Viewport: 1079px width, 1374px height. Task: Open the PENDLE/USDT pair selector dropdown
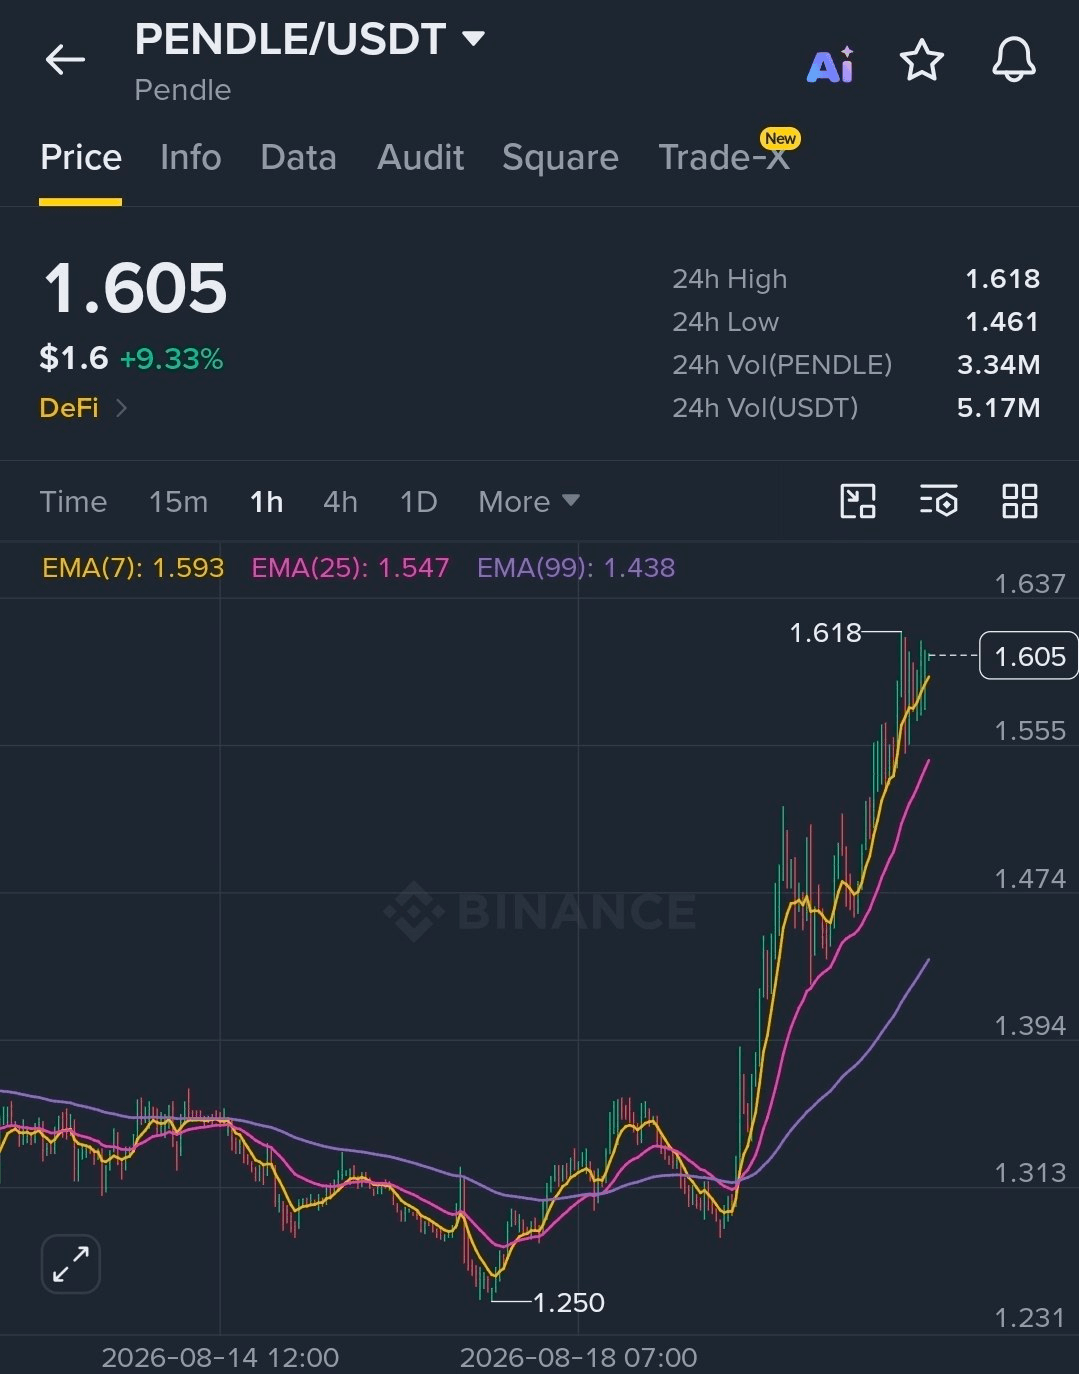[310, 40]
